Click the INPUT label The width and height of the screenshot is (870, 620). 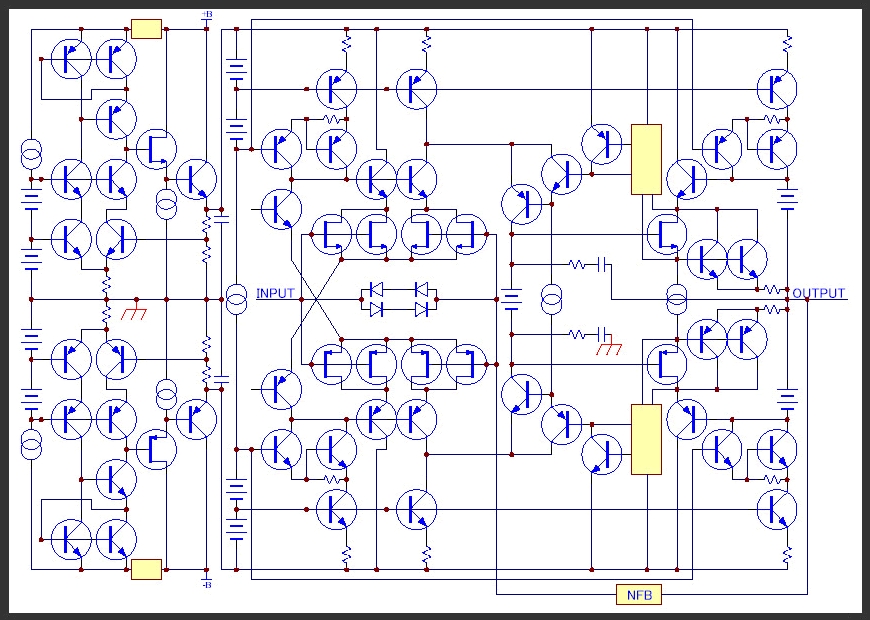275,293
